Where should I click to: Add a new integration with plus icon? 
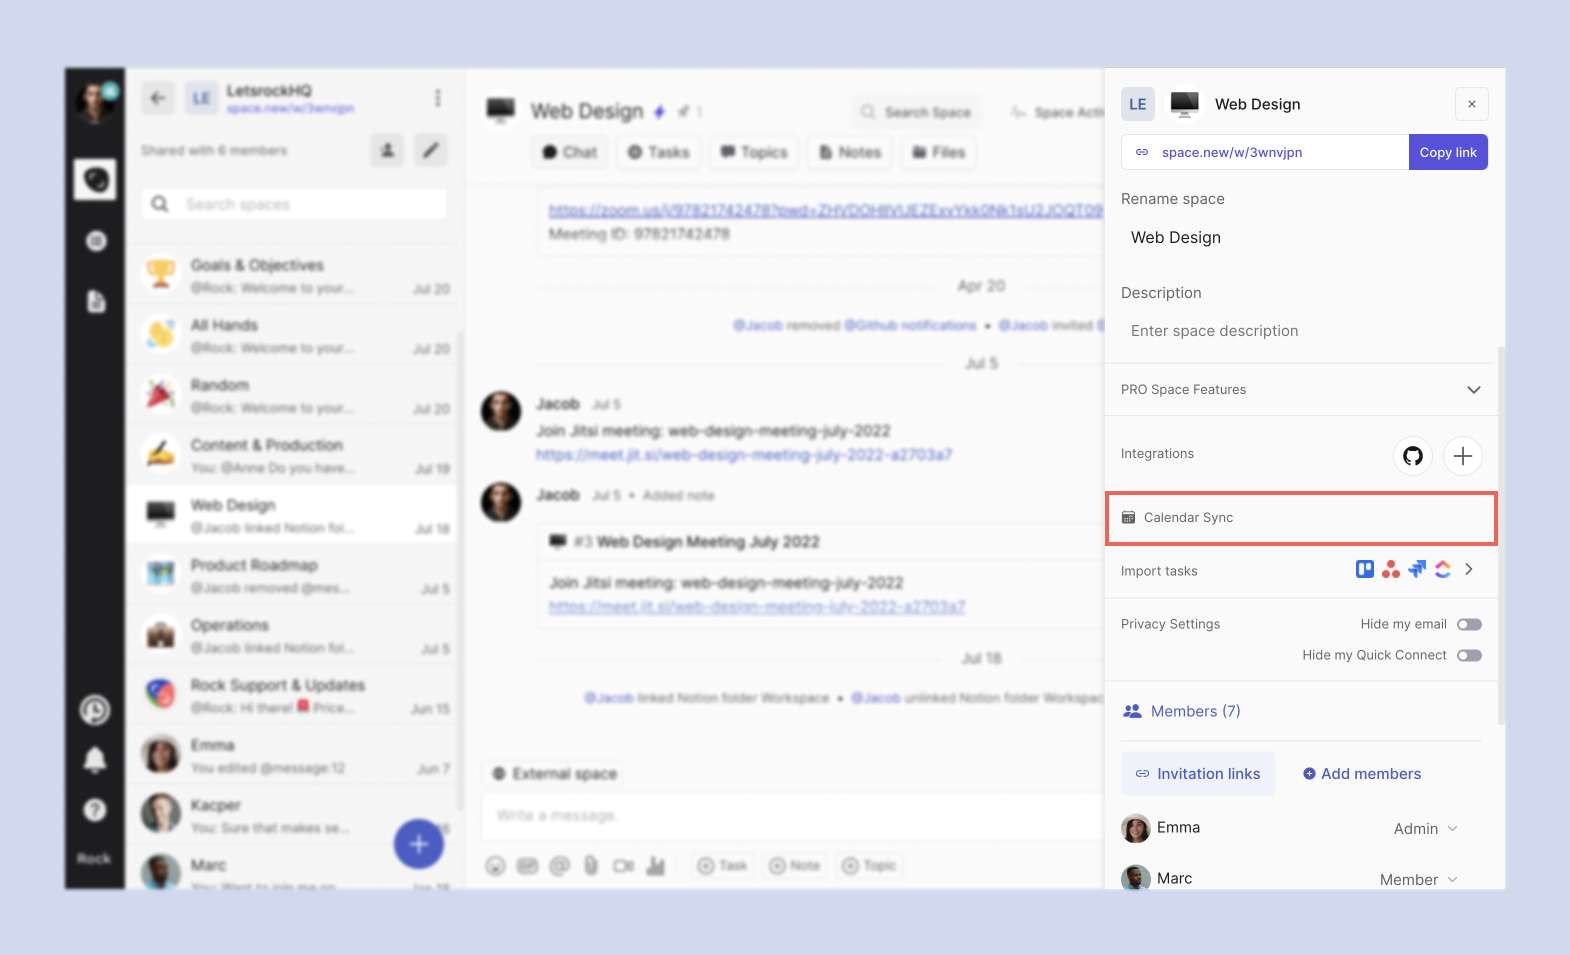(x=1462, y=456)
